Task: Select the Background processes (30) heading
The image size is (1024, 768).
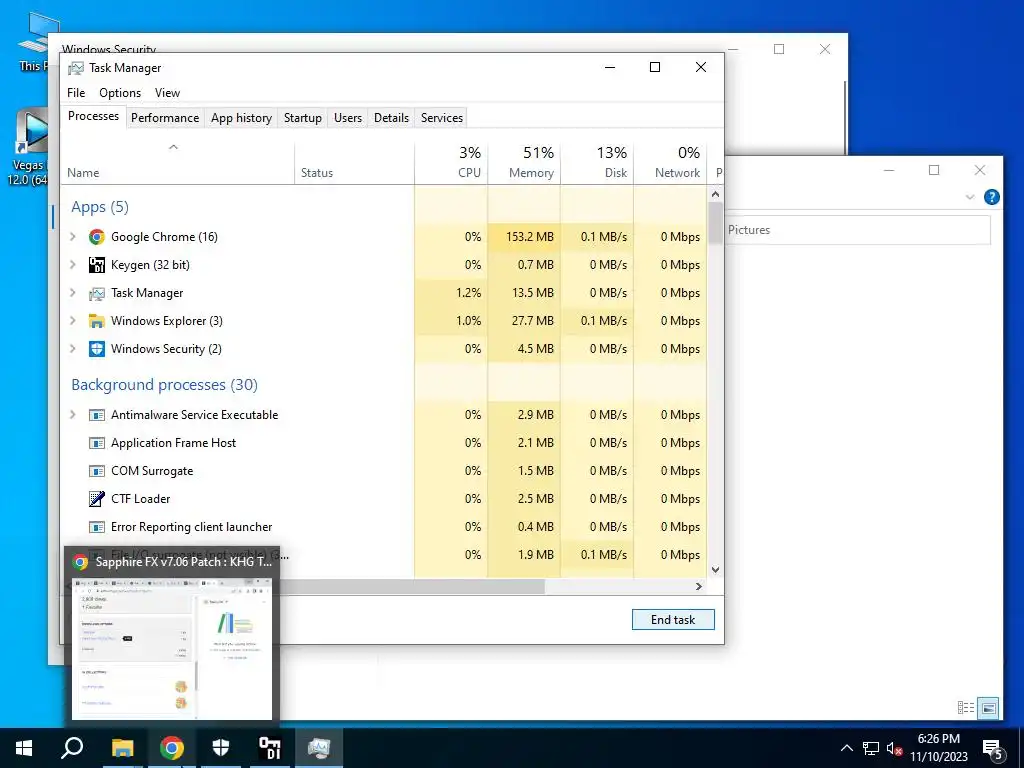Action: coord(165,385)
